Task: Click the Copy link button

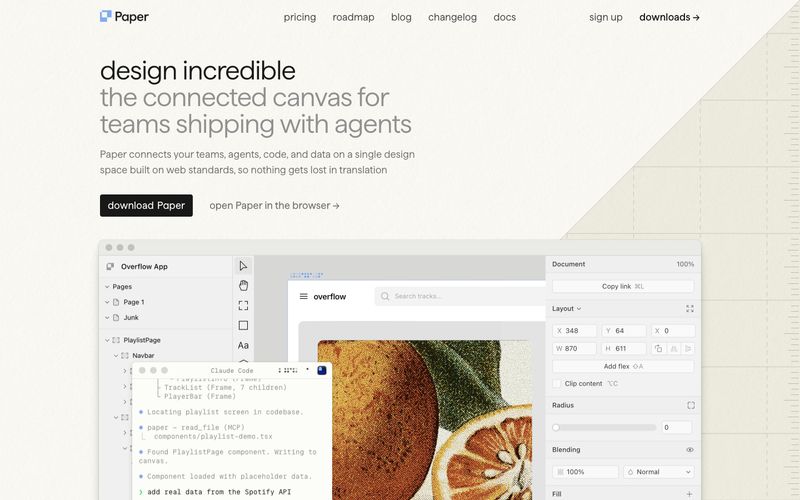Action: click(x=622, y=286)
